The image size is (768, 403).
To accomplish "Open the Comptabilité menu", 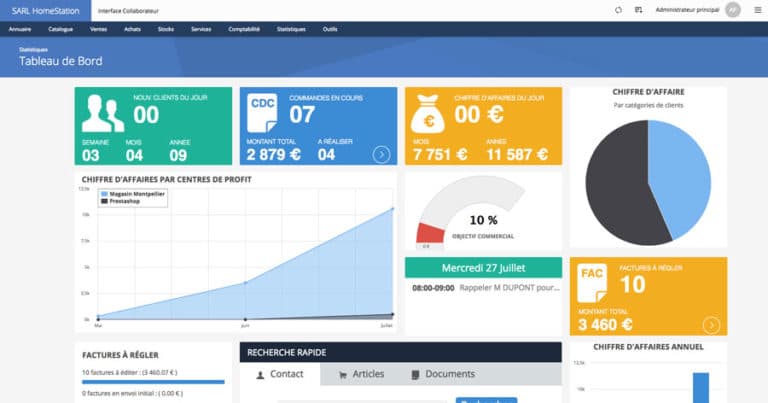I will (244, 29).
